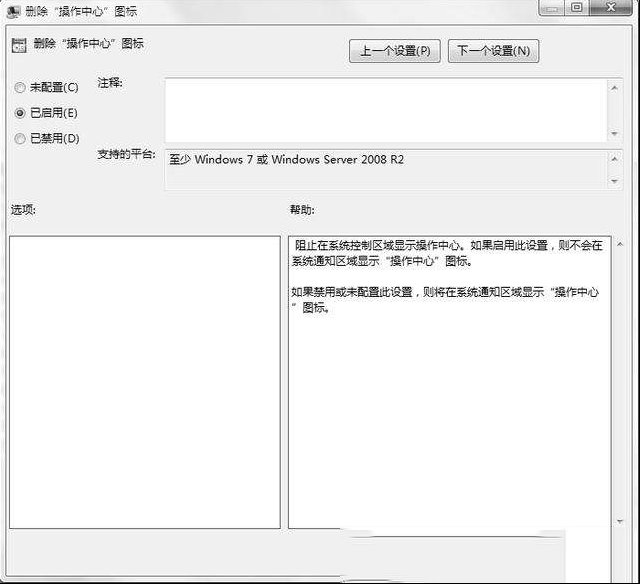Image resolution: width=640 pixels, height=584 pixels.
Task: Click the policy setting icon beside the heading
Action: [x=19, y=45]
